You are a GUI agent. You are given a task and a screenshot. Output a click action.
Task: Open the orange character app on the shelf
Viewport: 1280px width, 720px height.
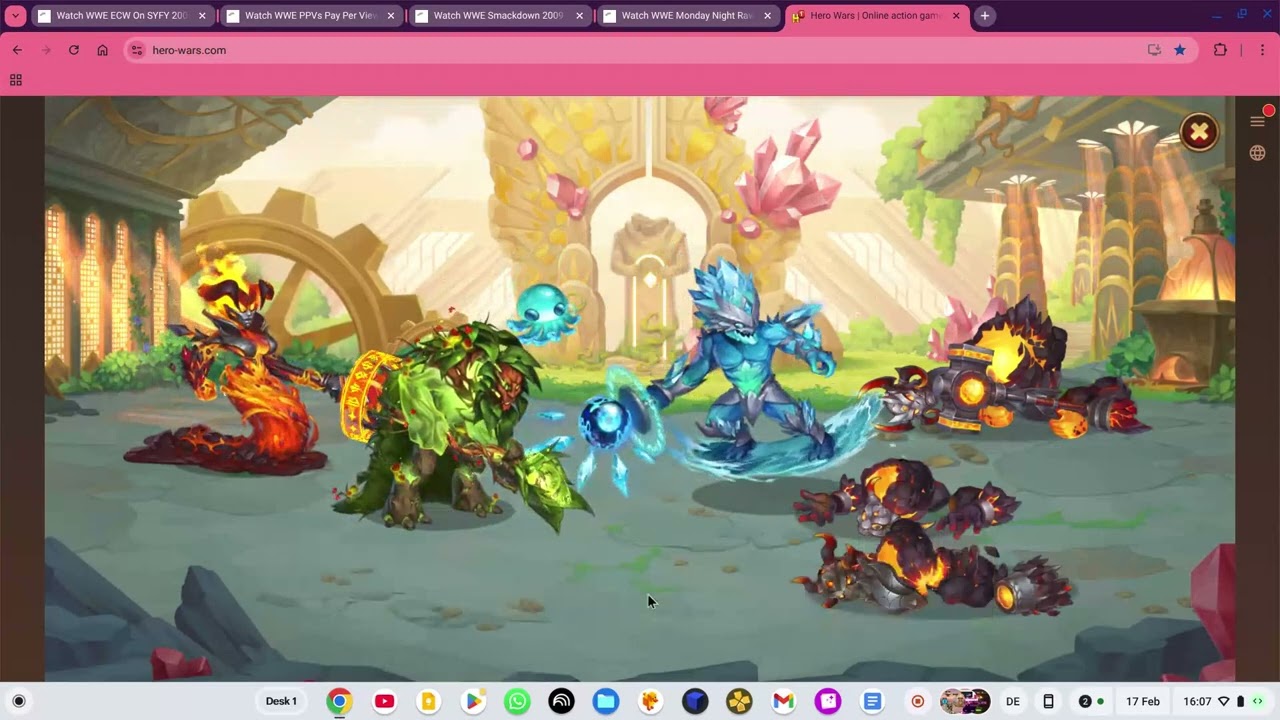pyautogui.click(x=650, y=701)
